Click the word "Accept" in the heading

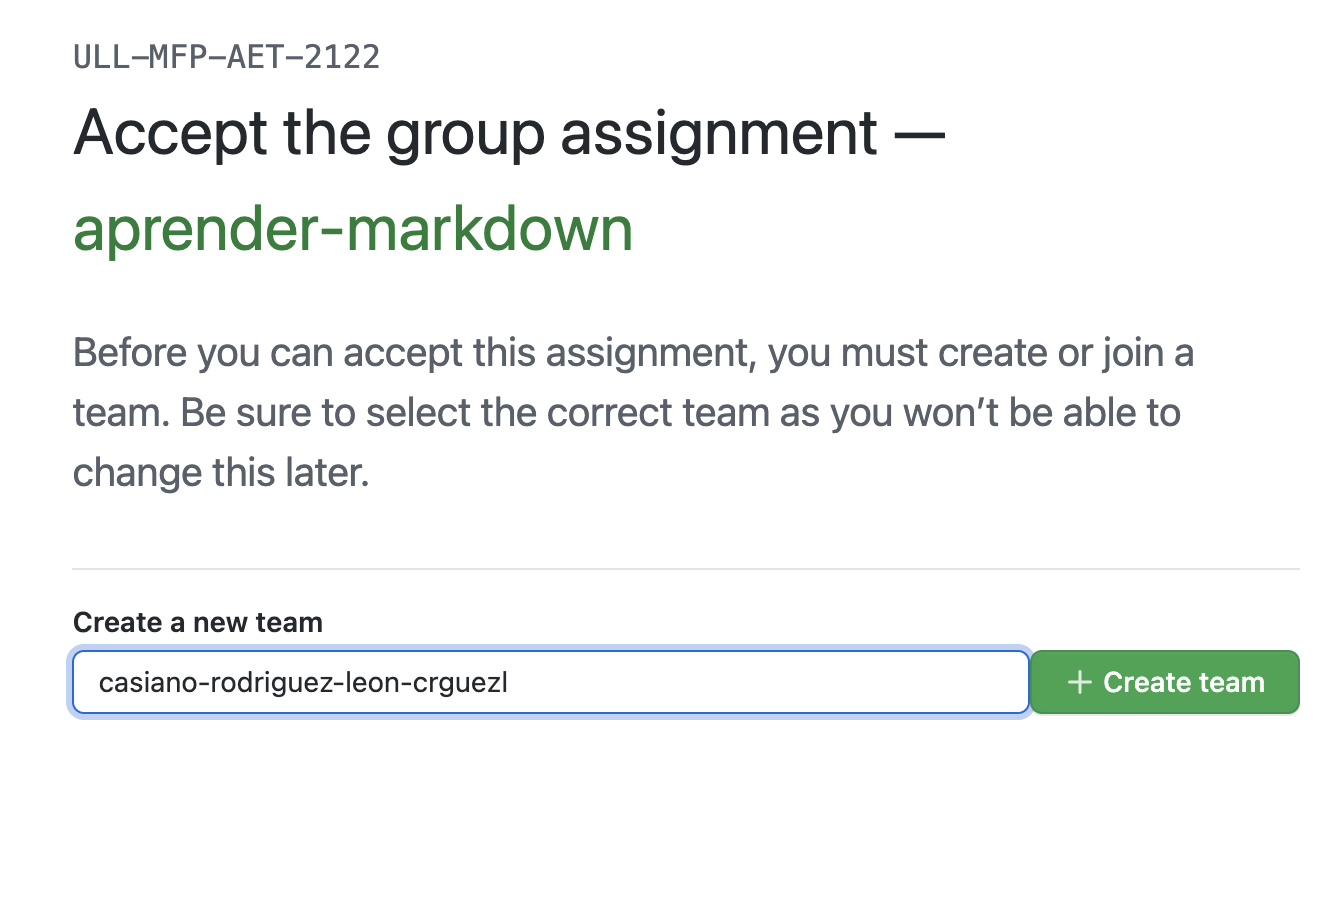(170, 133)
